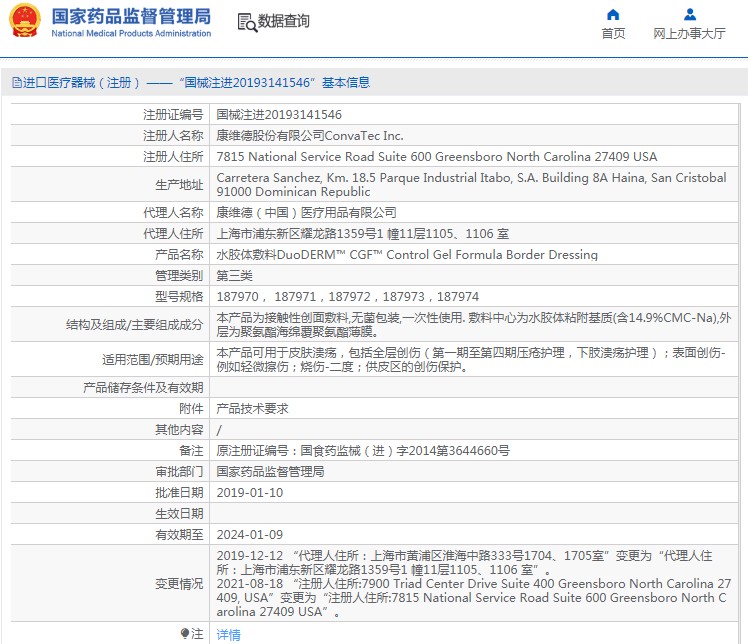Click the 基本信息 header title
Screen dimensions: 748x644
point(346,83)
